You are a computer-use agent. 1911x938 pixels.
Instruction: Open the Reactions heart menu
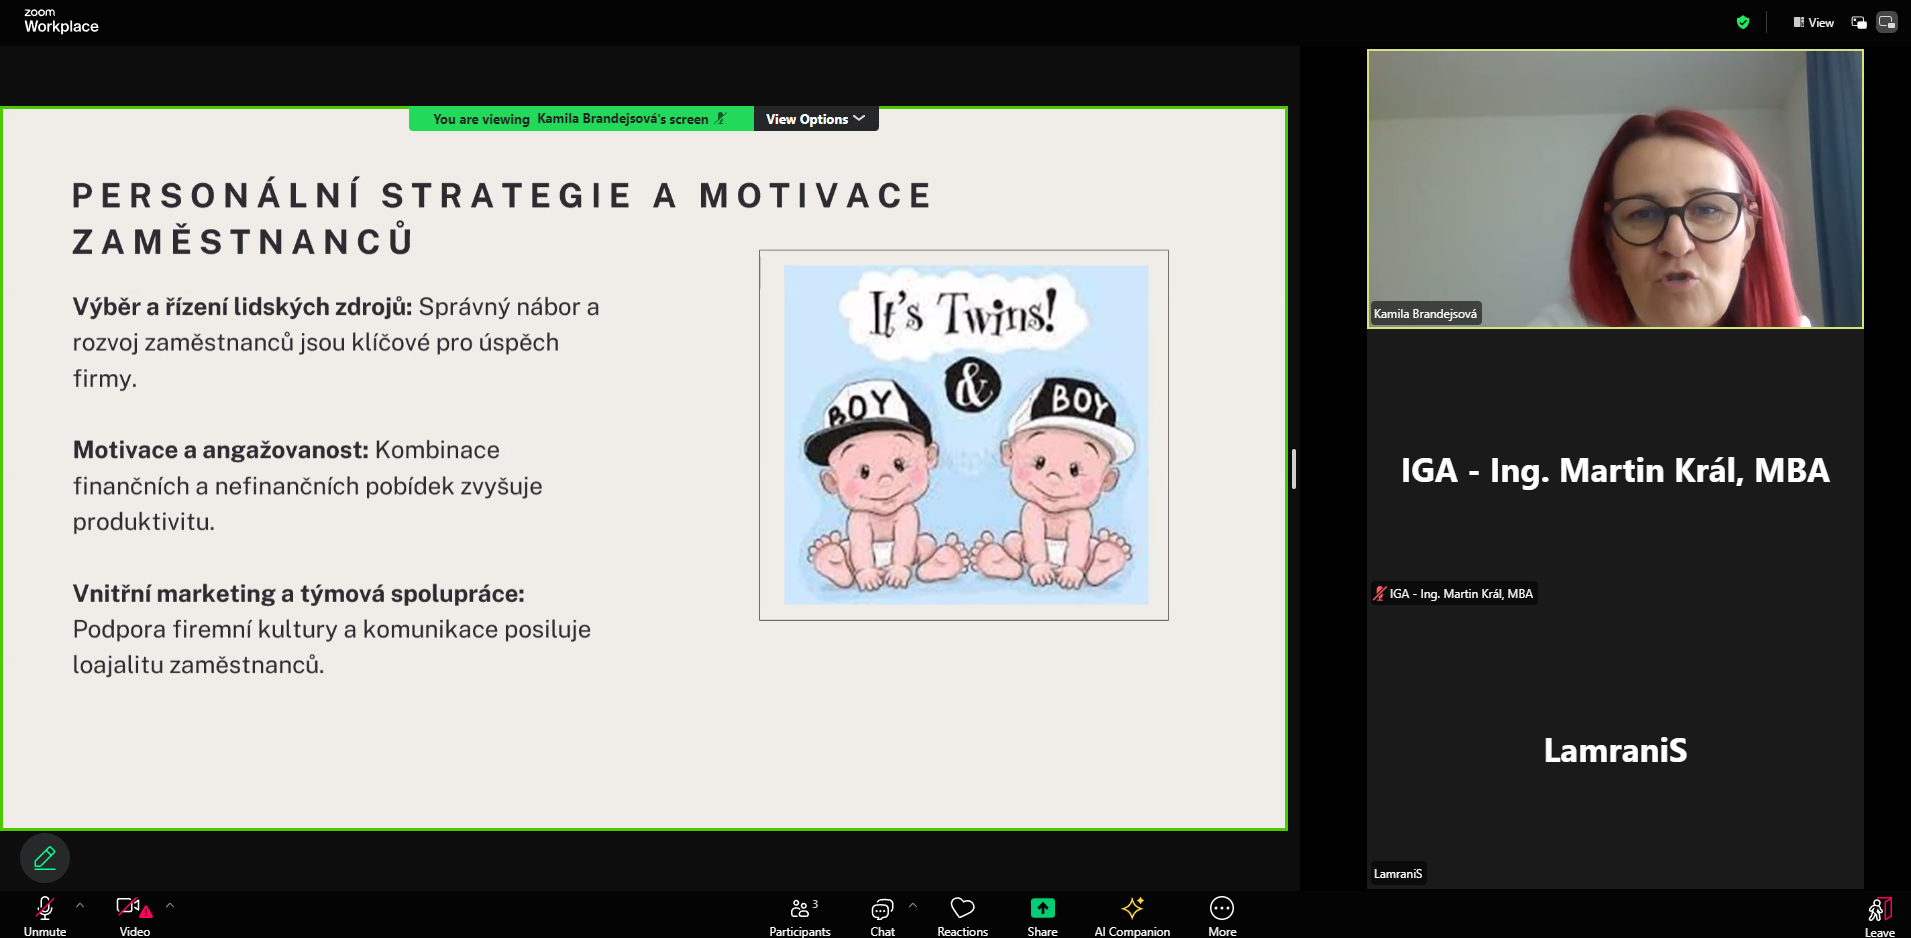tap(962, 915)
